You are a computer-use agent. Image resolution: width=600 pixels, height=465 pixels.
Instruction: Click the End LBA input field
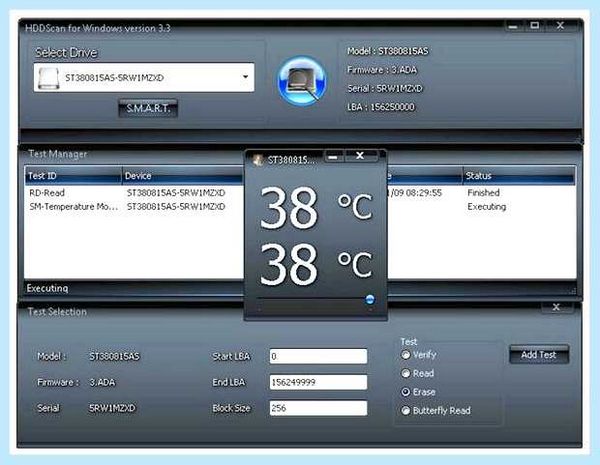318,382
